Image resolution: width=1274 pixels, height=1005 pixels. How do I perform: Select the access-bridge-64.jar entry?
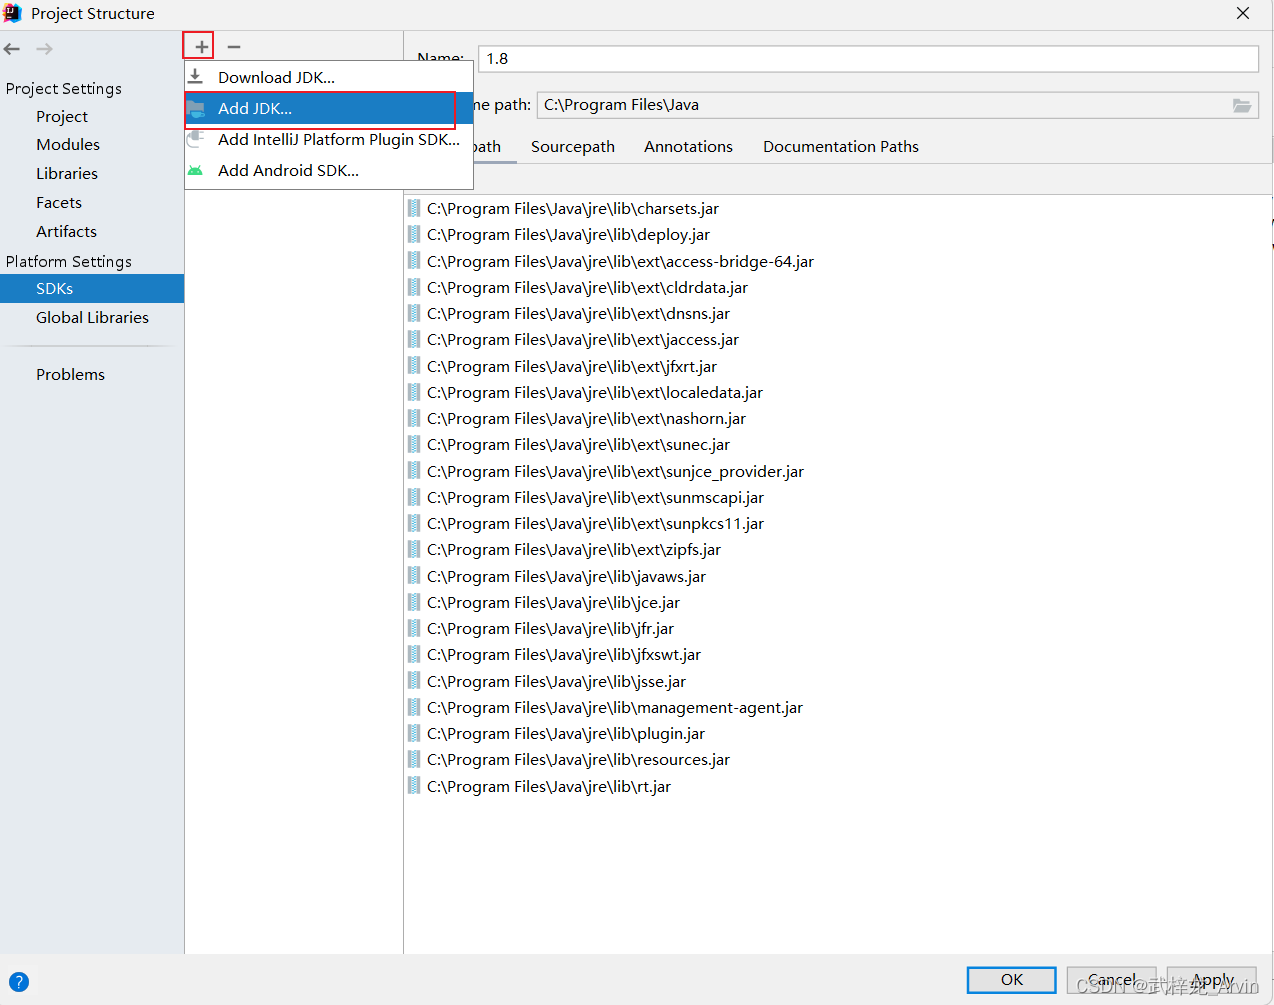620,261
